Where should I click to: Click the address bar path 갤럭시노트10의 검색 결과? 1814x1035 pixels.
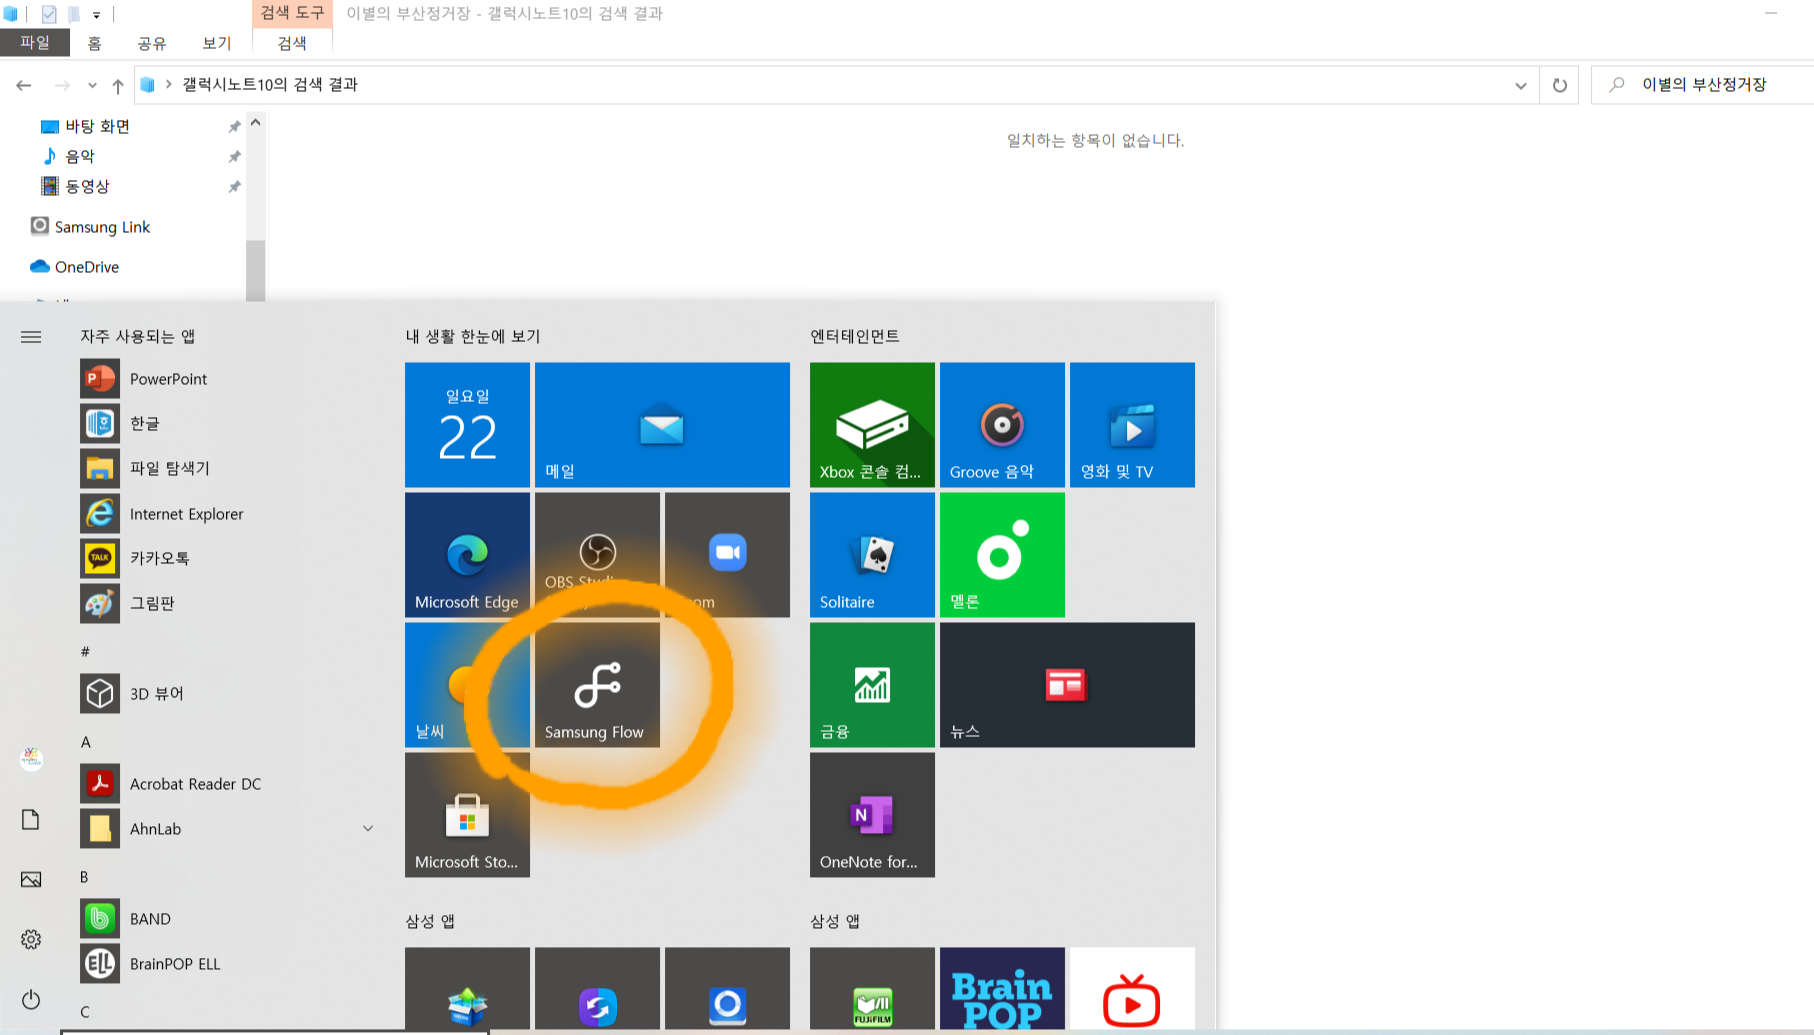[x=270, y=85]
